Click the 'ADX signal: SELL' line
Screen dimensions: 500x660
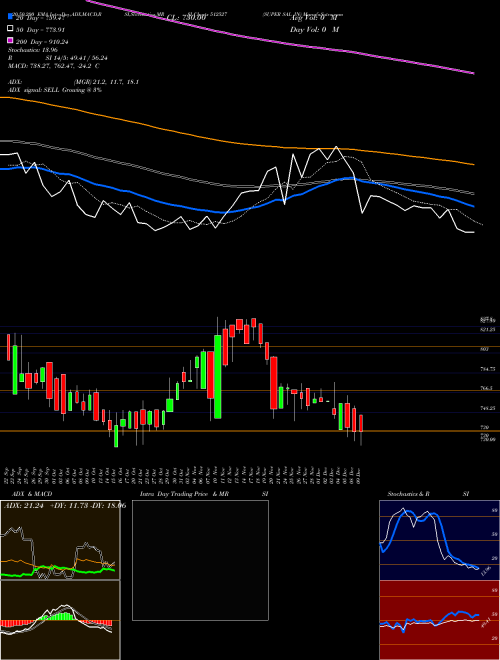pos(55,90)
